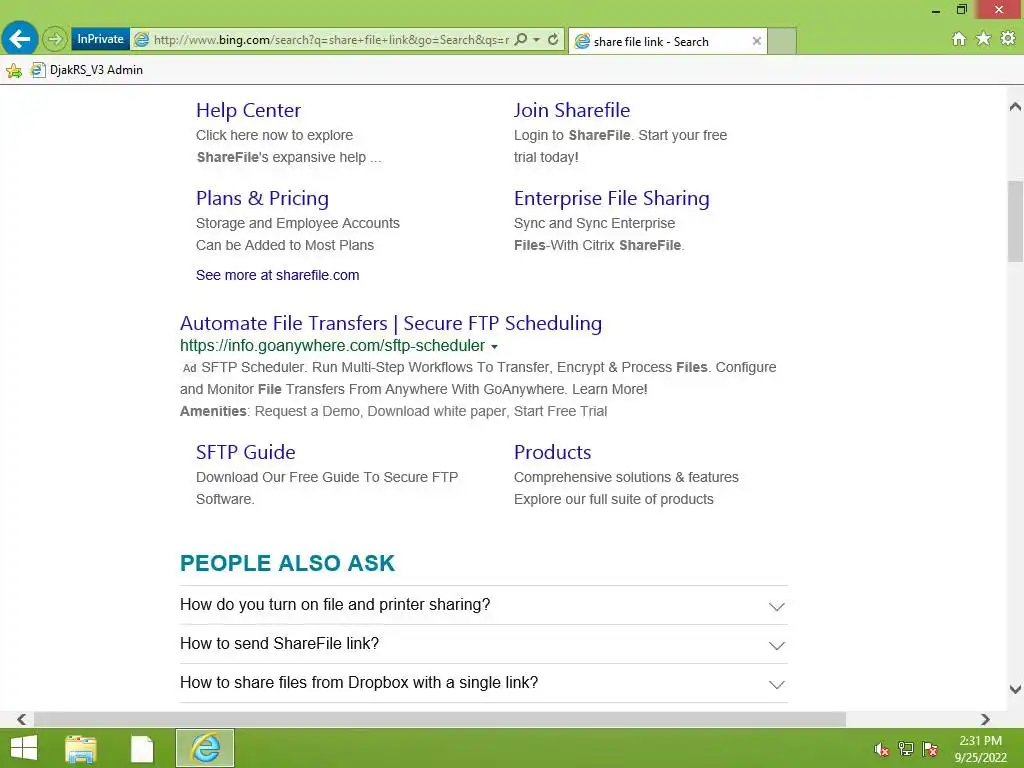1024x768 pixels.
Task: Click the horizontal scrollbar thumb
Action: tap(440, 719)
